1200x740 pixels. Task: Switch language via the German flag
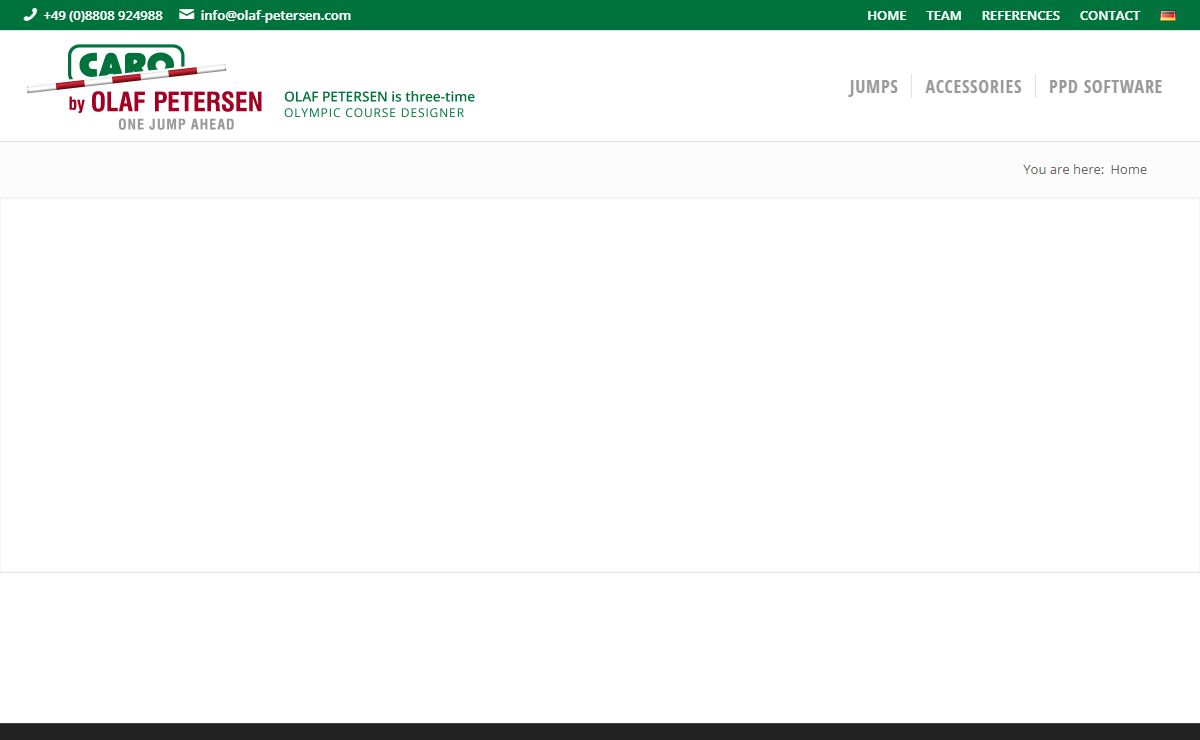pyautogui.click(x=1167, y=16)
